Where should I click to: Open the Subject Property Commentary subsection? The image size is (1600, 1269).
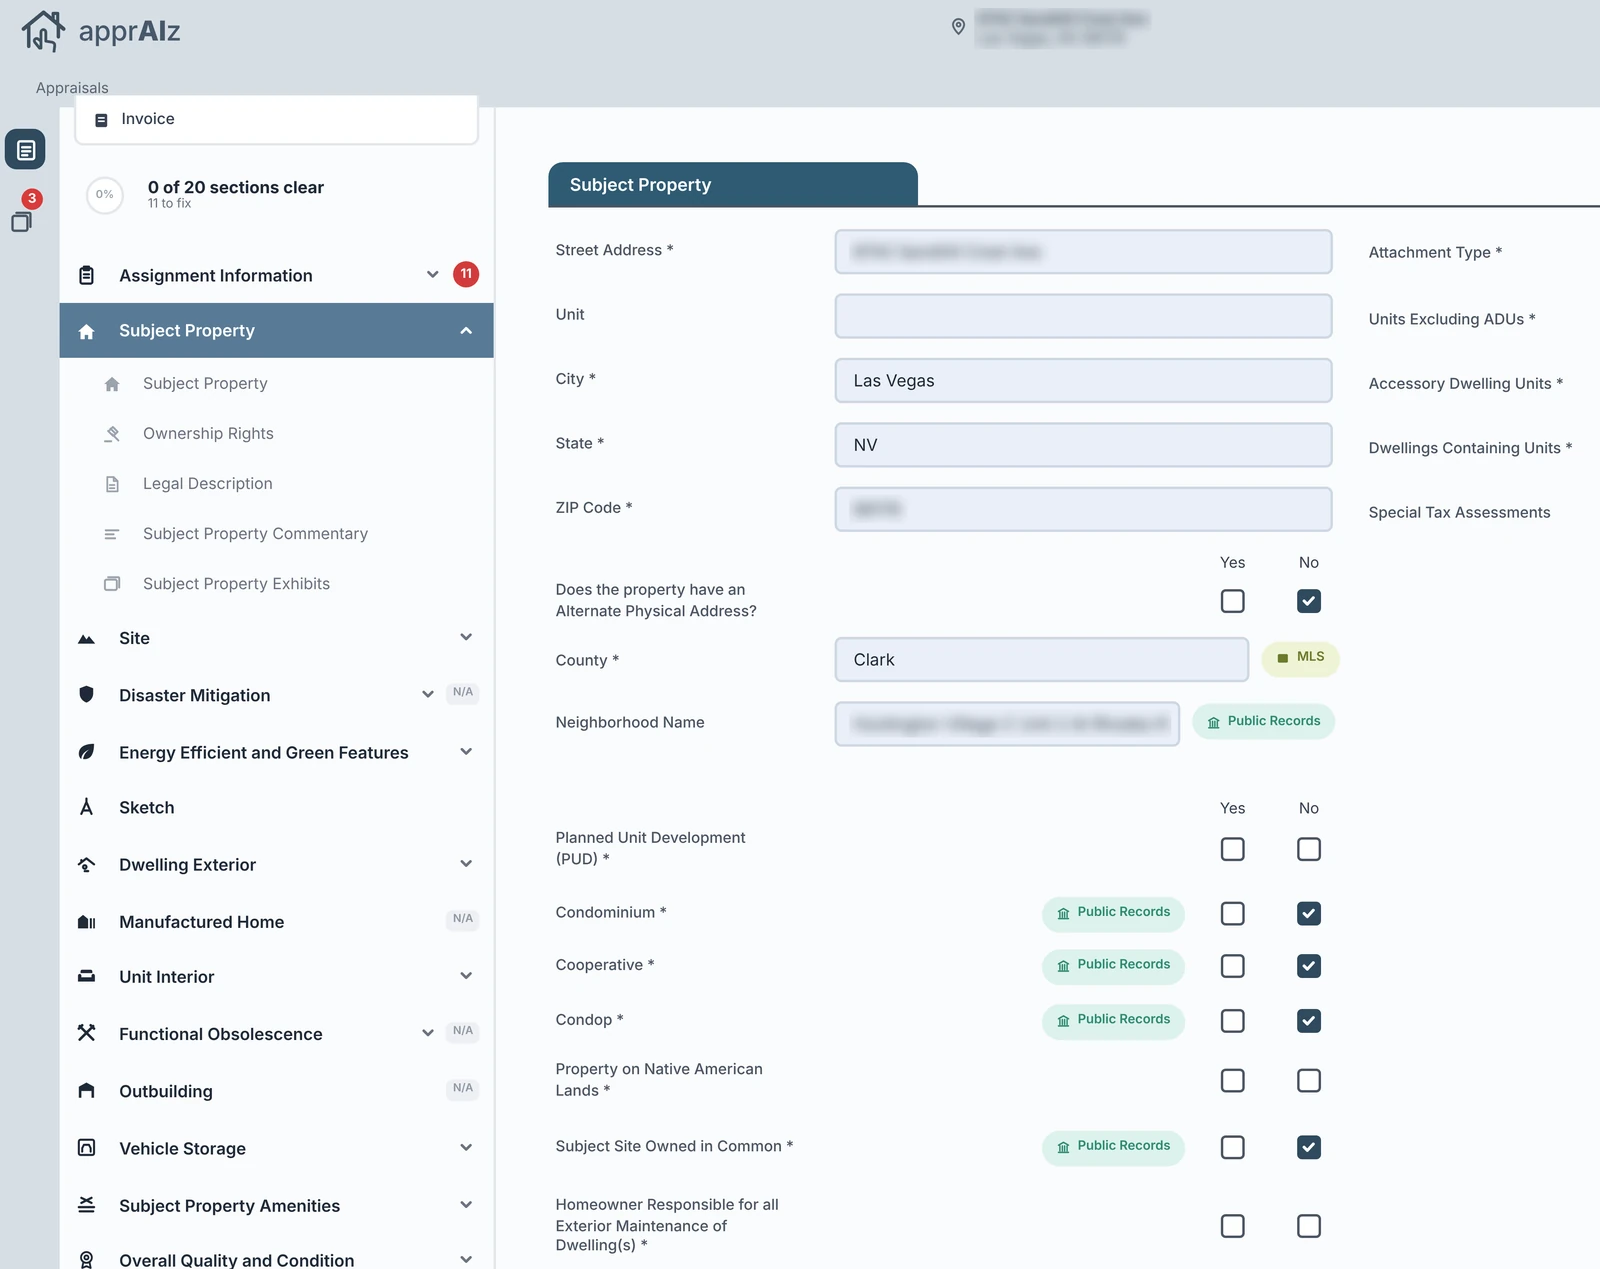[255, 534]
